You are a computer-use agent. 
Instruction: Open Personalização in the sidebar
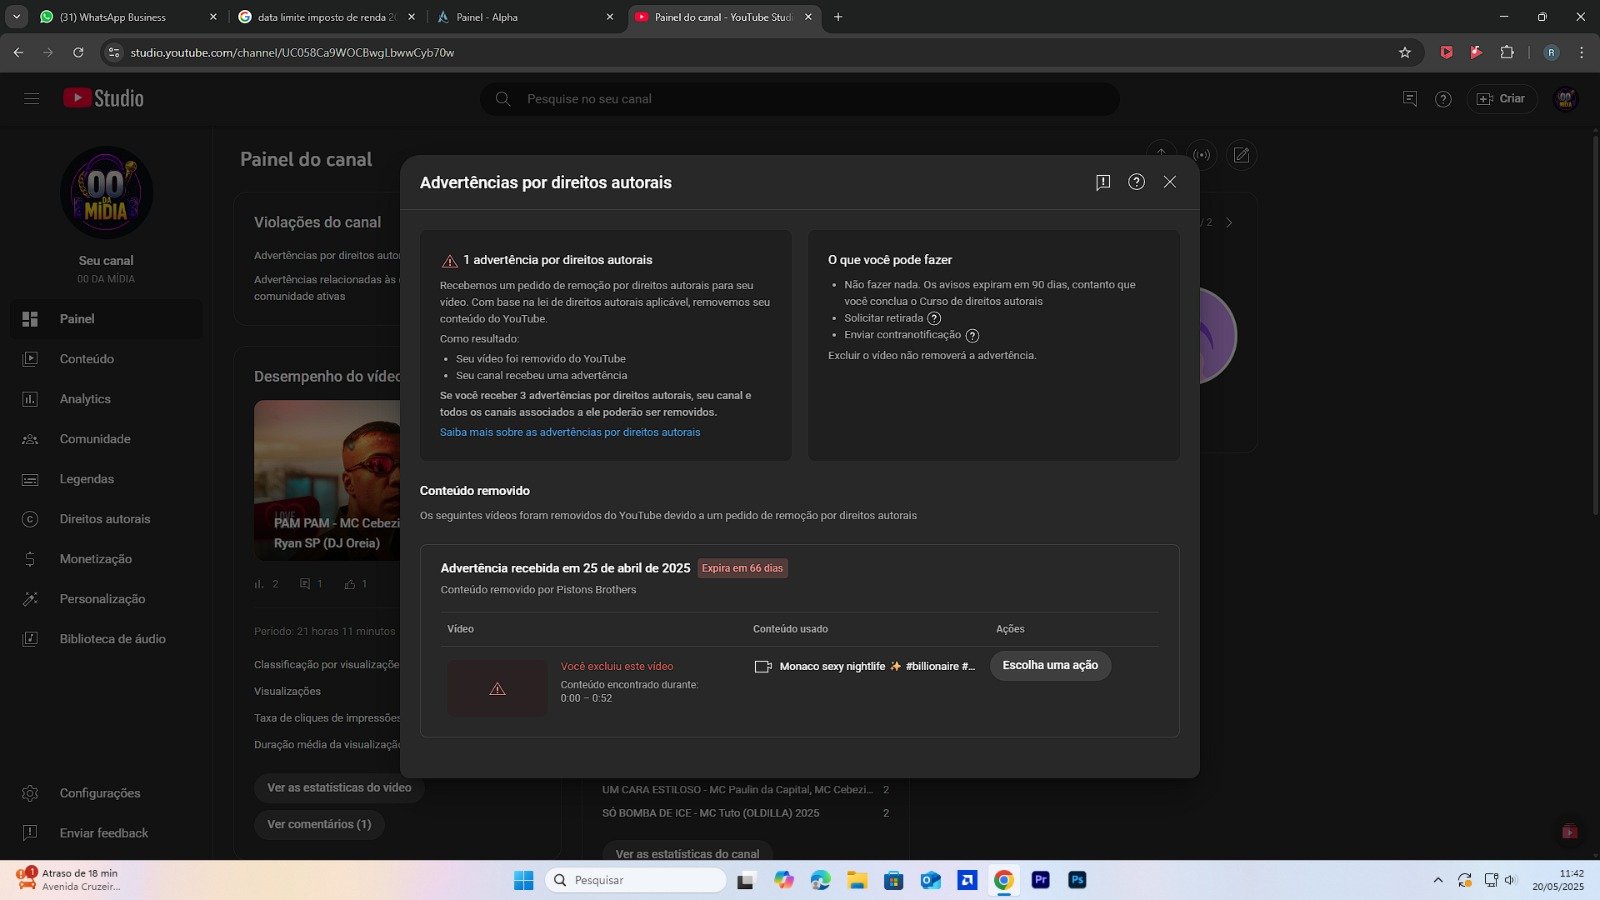[x=106, y=599]
